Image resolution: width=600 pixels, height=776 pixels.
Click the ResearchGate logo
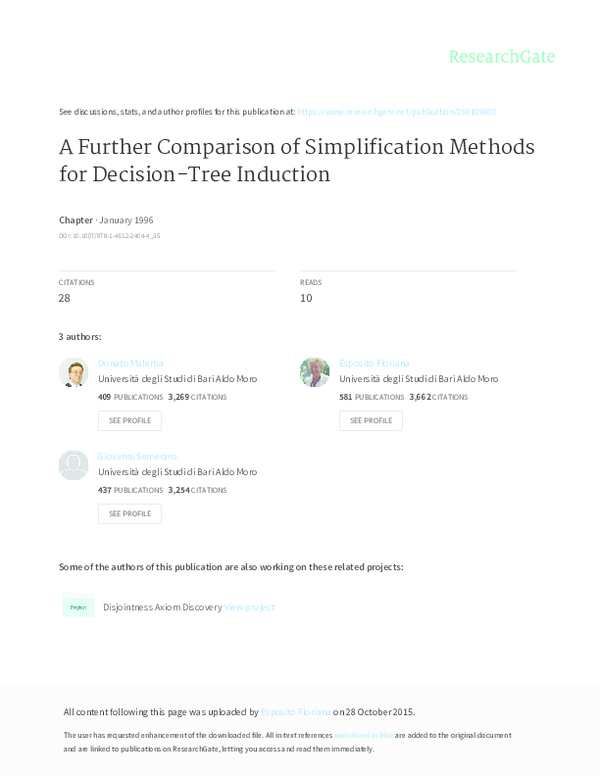[x=501, y=56]
